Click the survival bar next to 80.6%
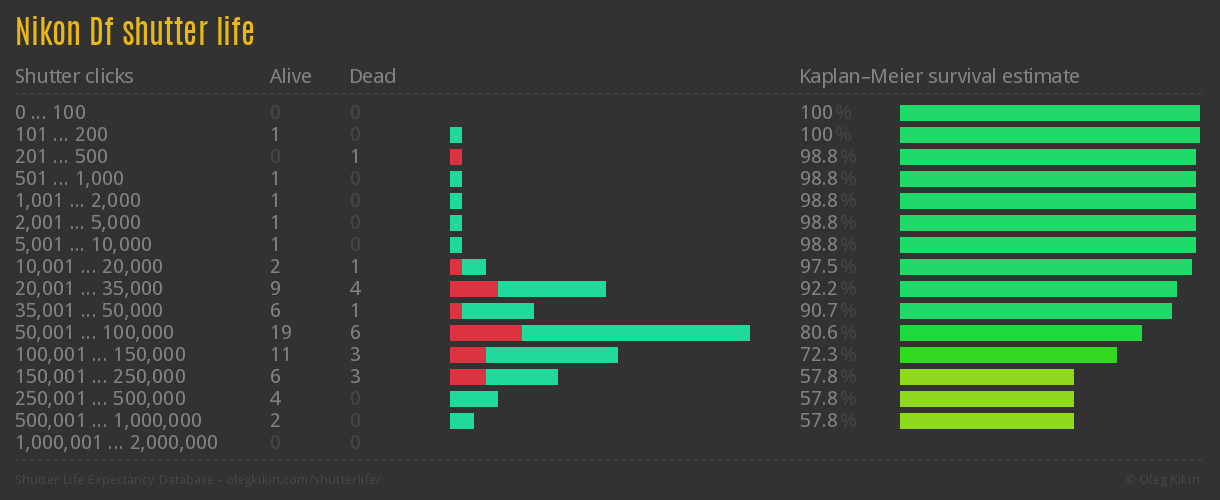 point(1020,333)
